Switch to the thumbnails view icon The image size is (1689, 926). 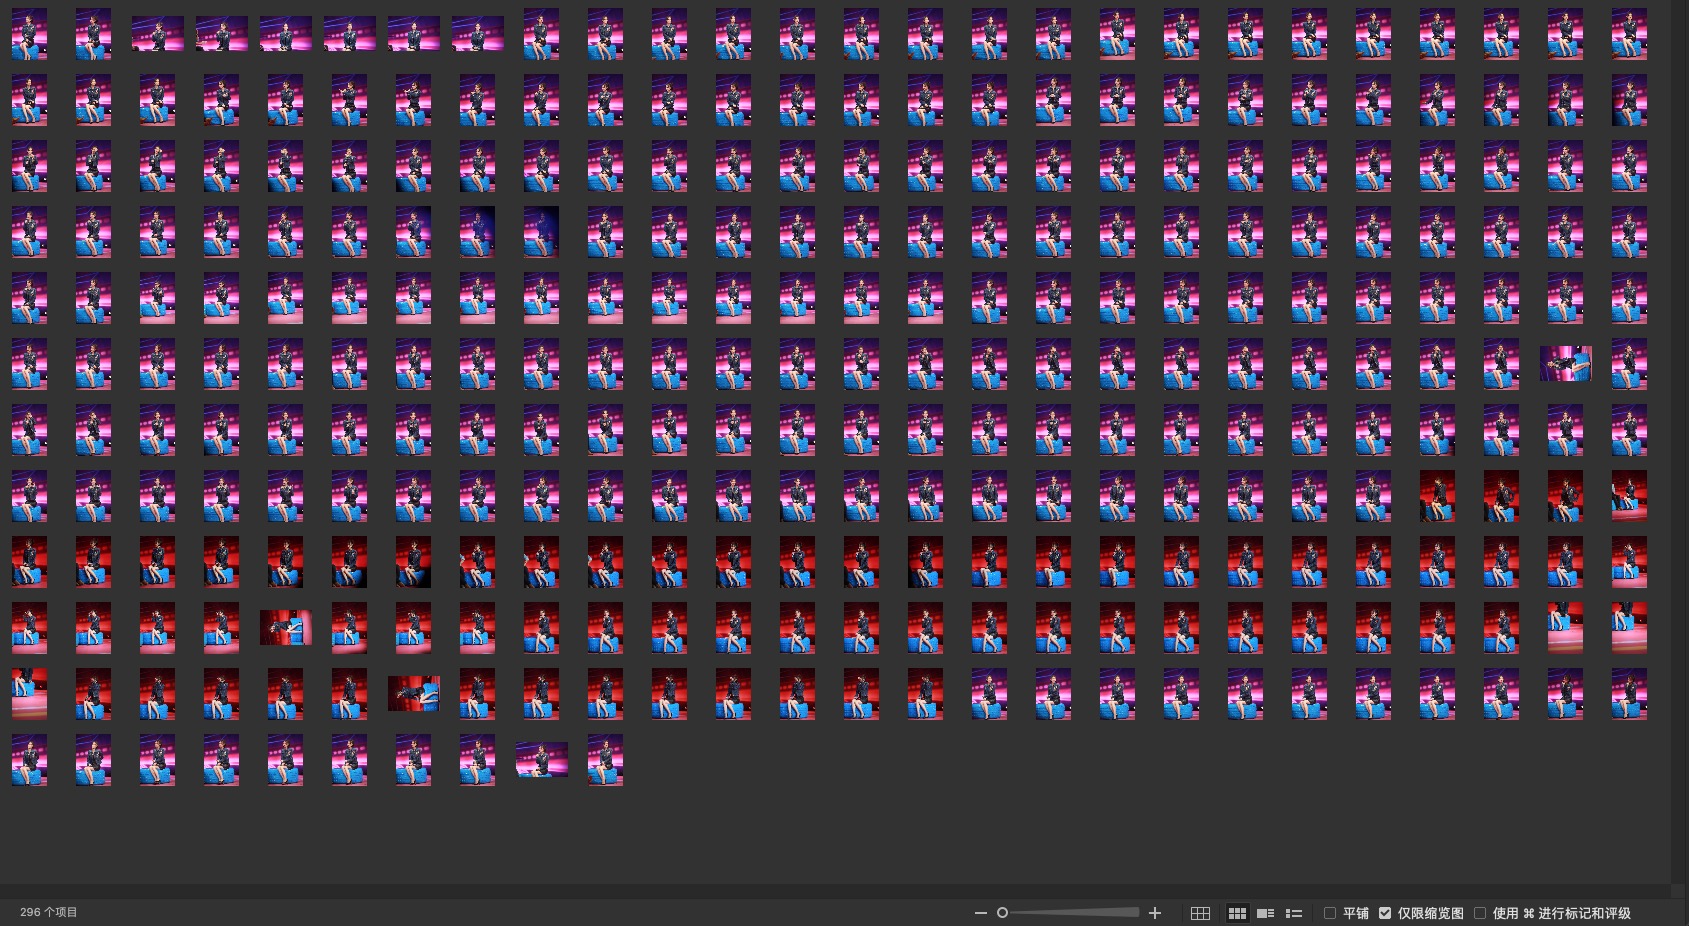point(1237,913)
